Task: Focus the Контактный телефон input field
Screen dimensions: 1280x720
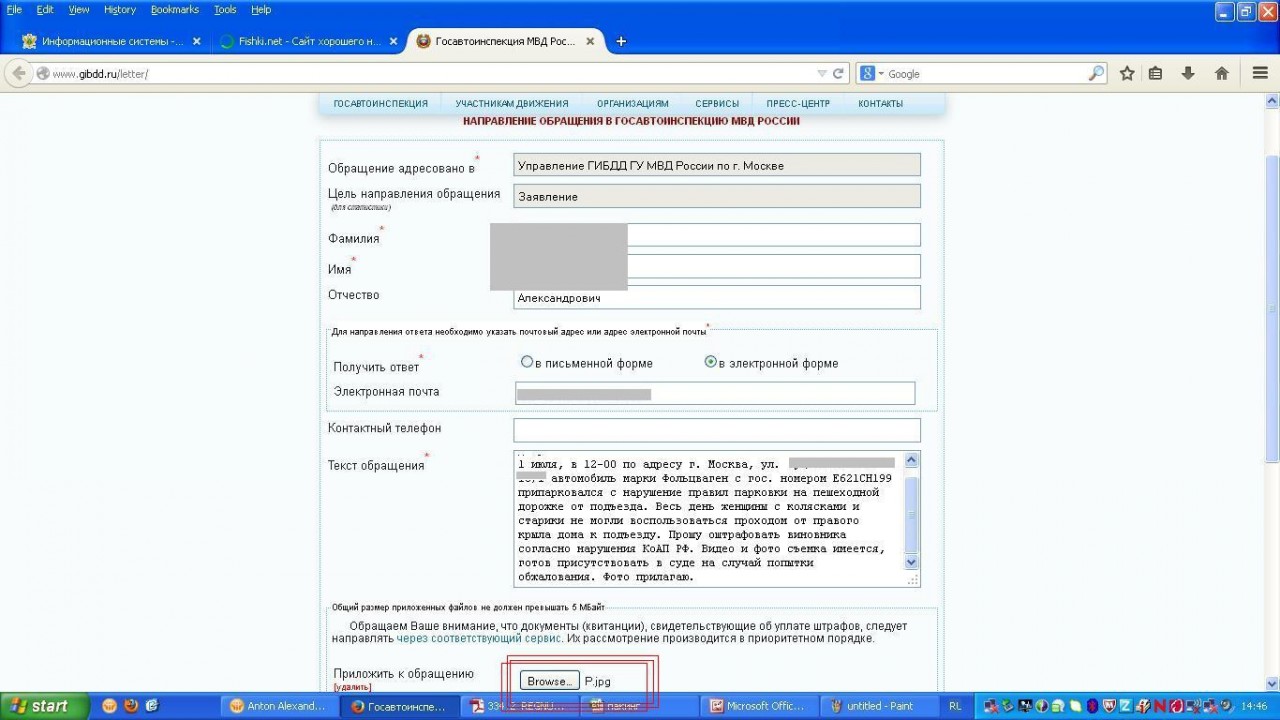Action: click(x=717, y=429)
